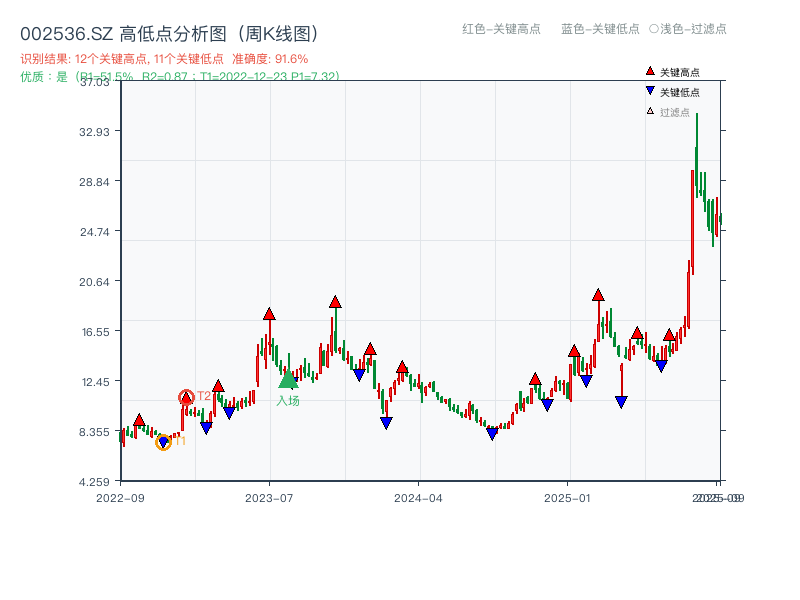Click the blue triangle icon beside 关键低点 legend
The width and height of the screenshot is (800, 600).
click(650, 91)
